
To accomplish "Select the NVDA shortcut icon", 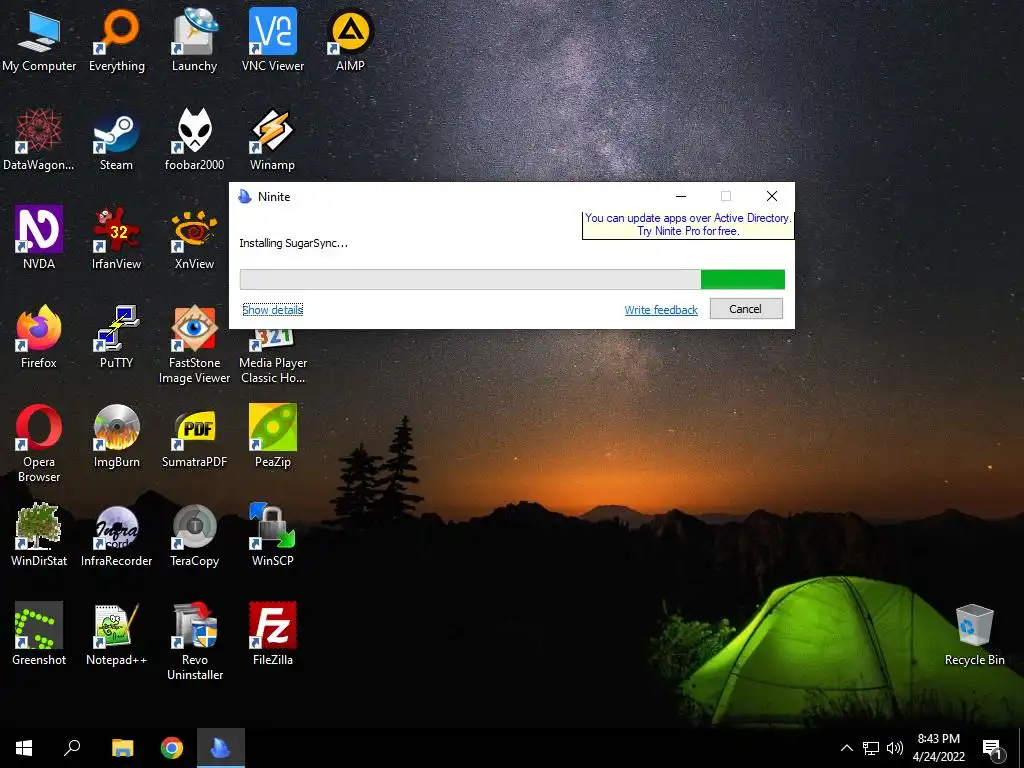I will (x=39, y=238).
